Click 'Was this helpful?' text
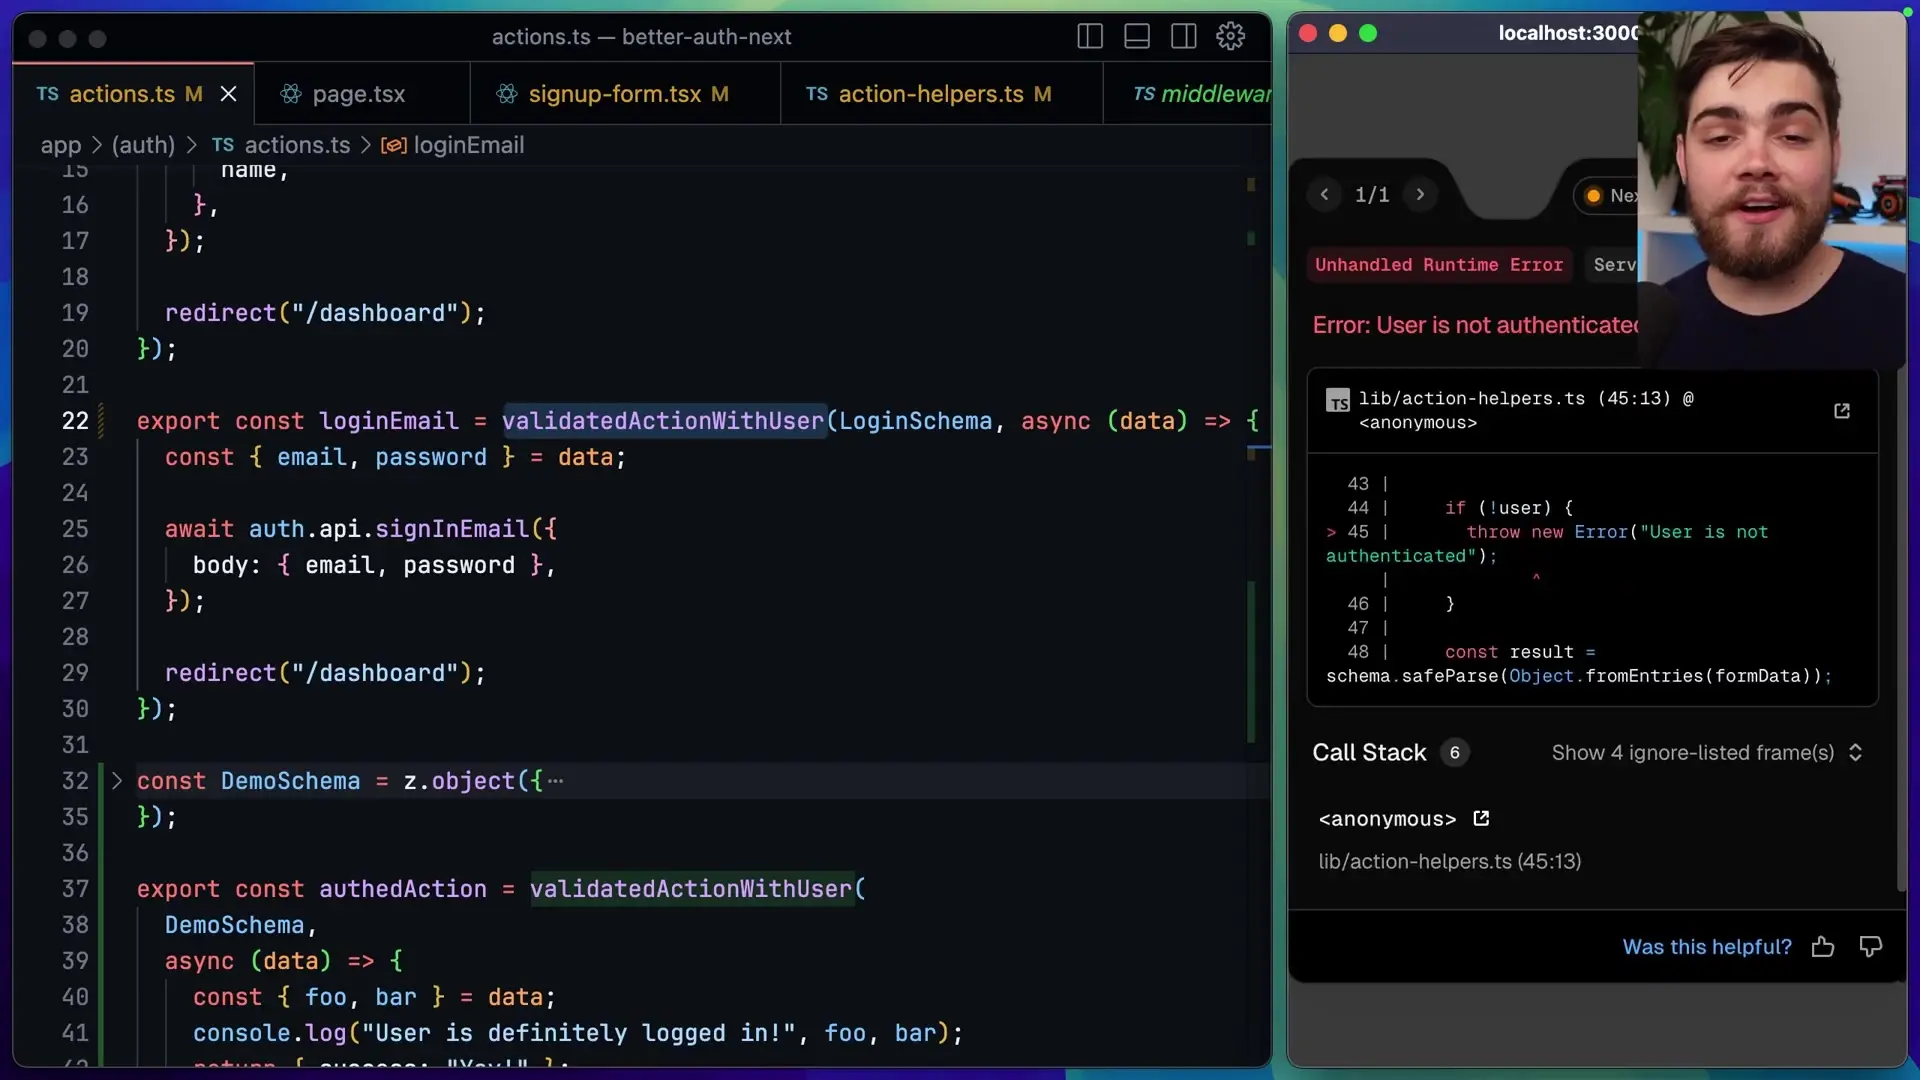Viewport: 1920px width, 1080px height. (1707, 947)
